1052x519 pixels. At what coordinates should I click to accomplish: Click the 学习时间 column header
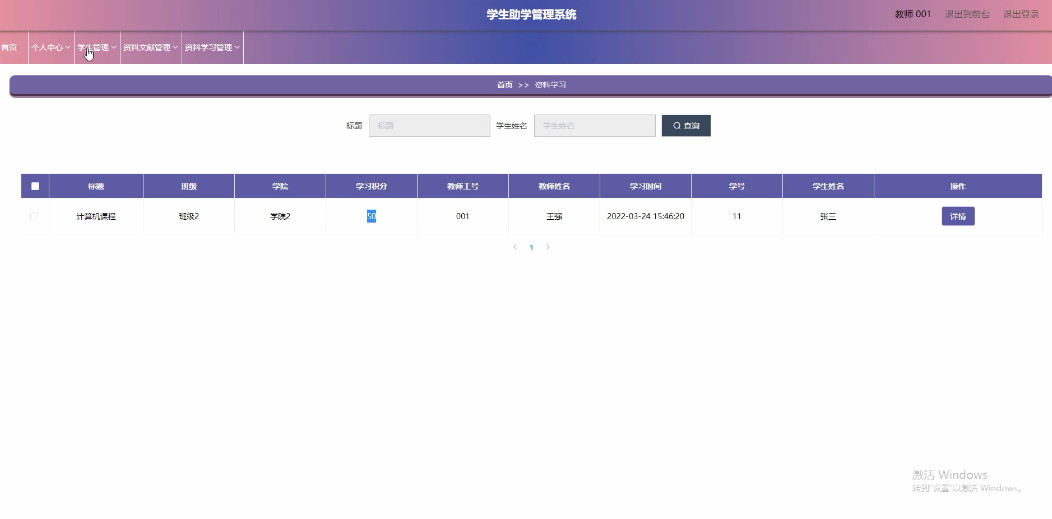(645, 186)
